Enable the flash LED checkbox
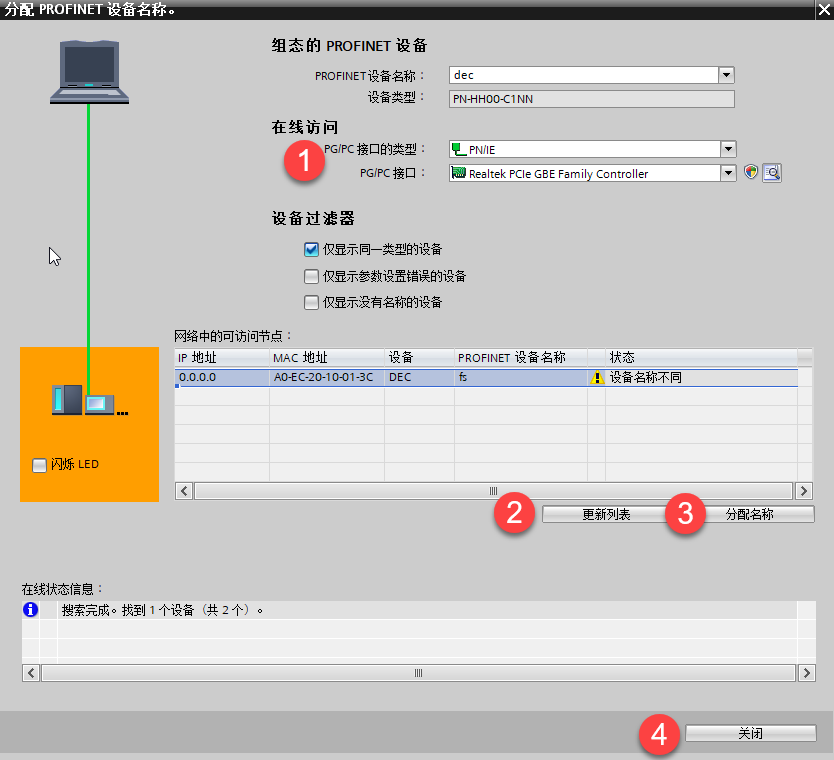This screenshot has height=760, width=834. 39,465
